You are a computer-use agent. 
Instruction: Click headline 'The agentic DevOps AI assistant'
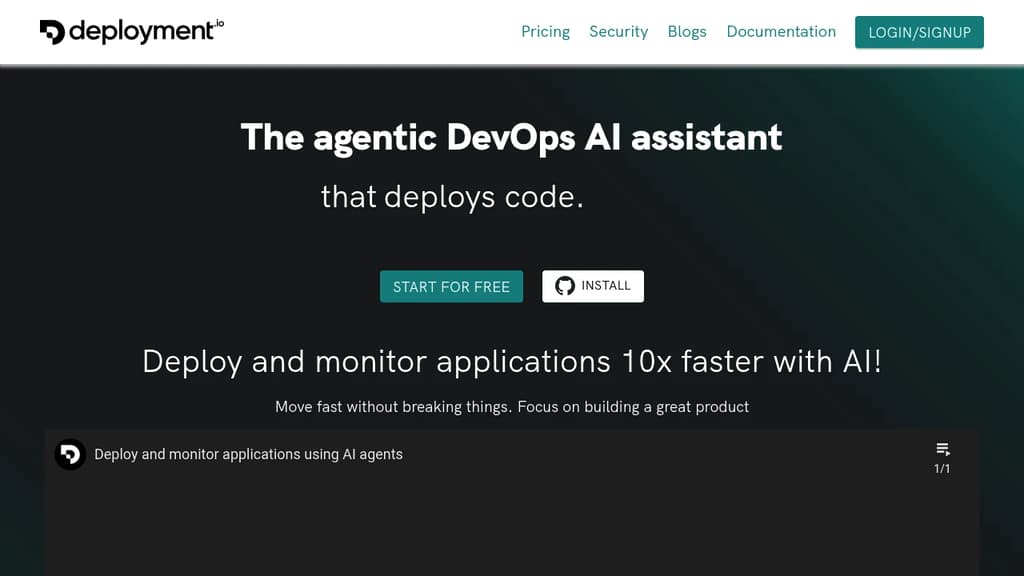pyautogui.click(x=511, y=138)
